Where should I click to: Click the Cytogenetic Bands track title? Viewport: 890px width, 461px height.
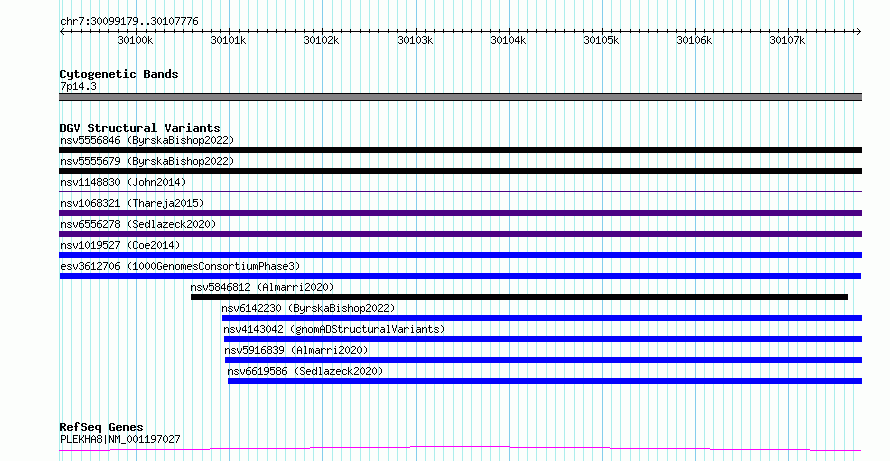click(x=119, y=74)
